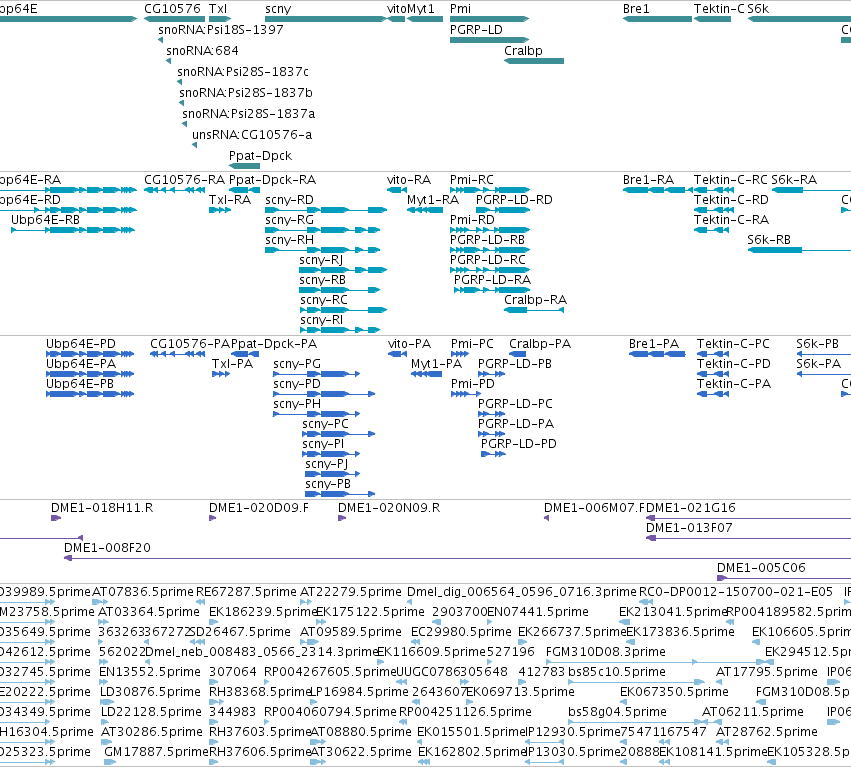Click the AT07836.5prime EST label

[143, 592]
